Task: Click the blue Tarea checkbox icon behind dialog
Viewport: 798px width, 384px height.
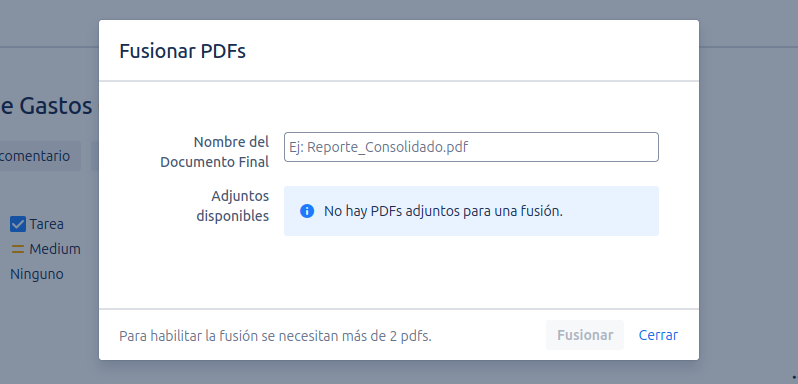Action: click(x=18, y=224)
